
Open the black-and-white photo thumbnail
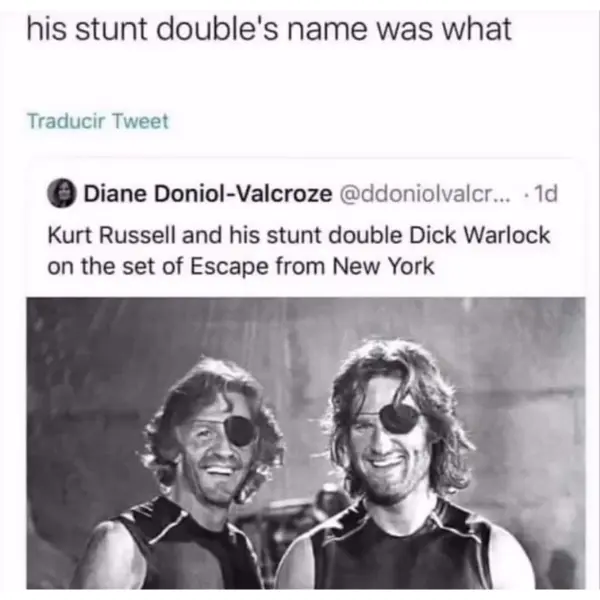[x=306, y=443]
